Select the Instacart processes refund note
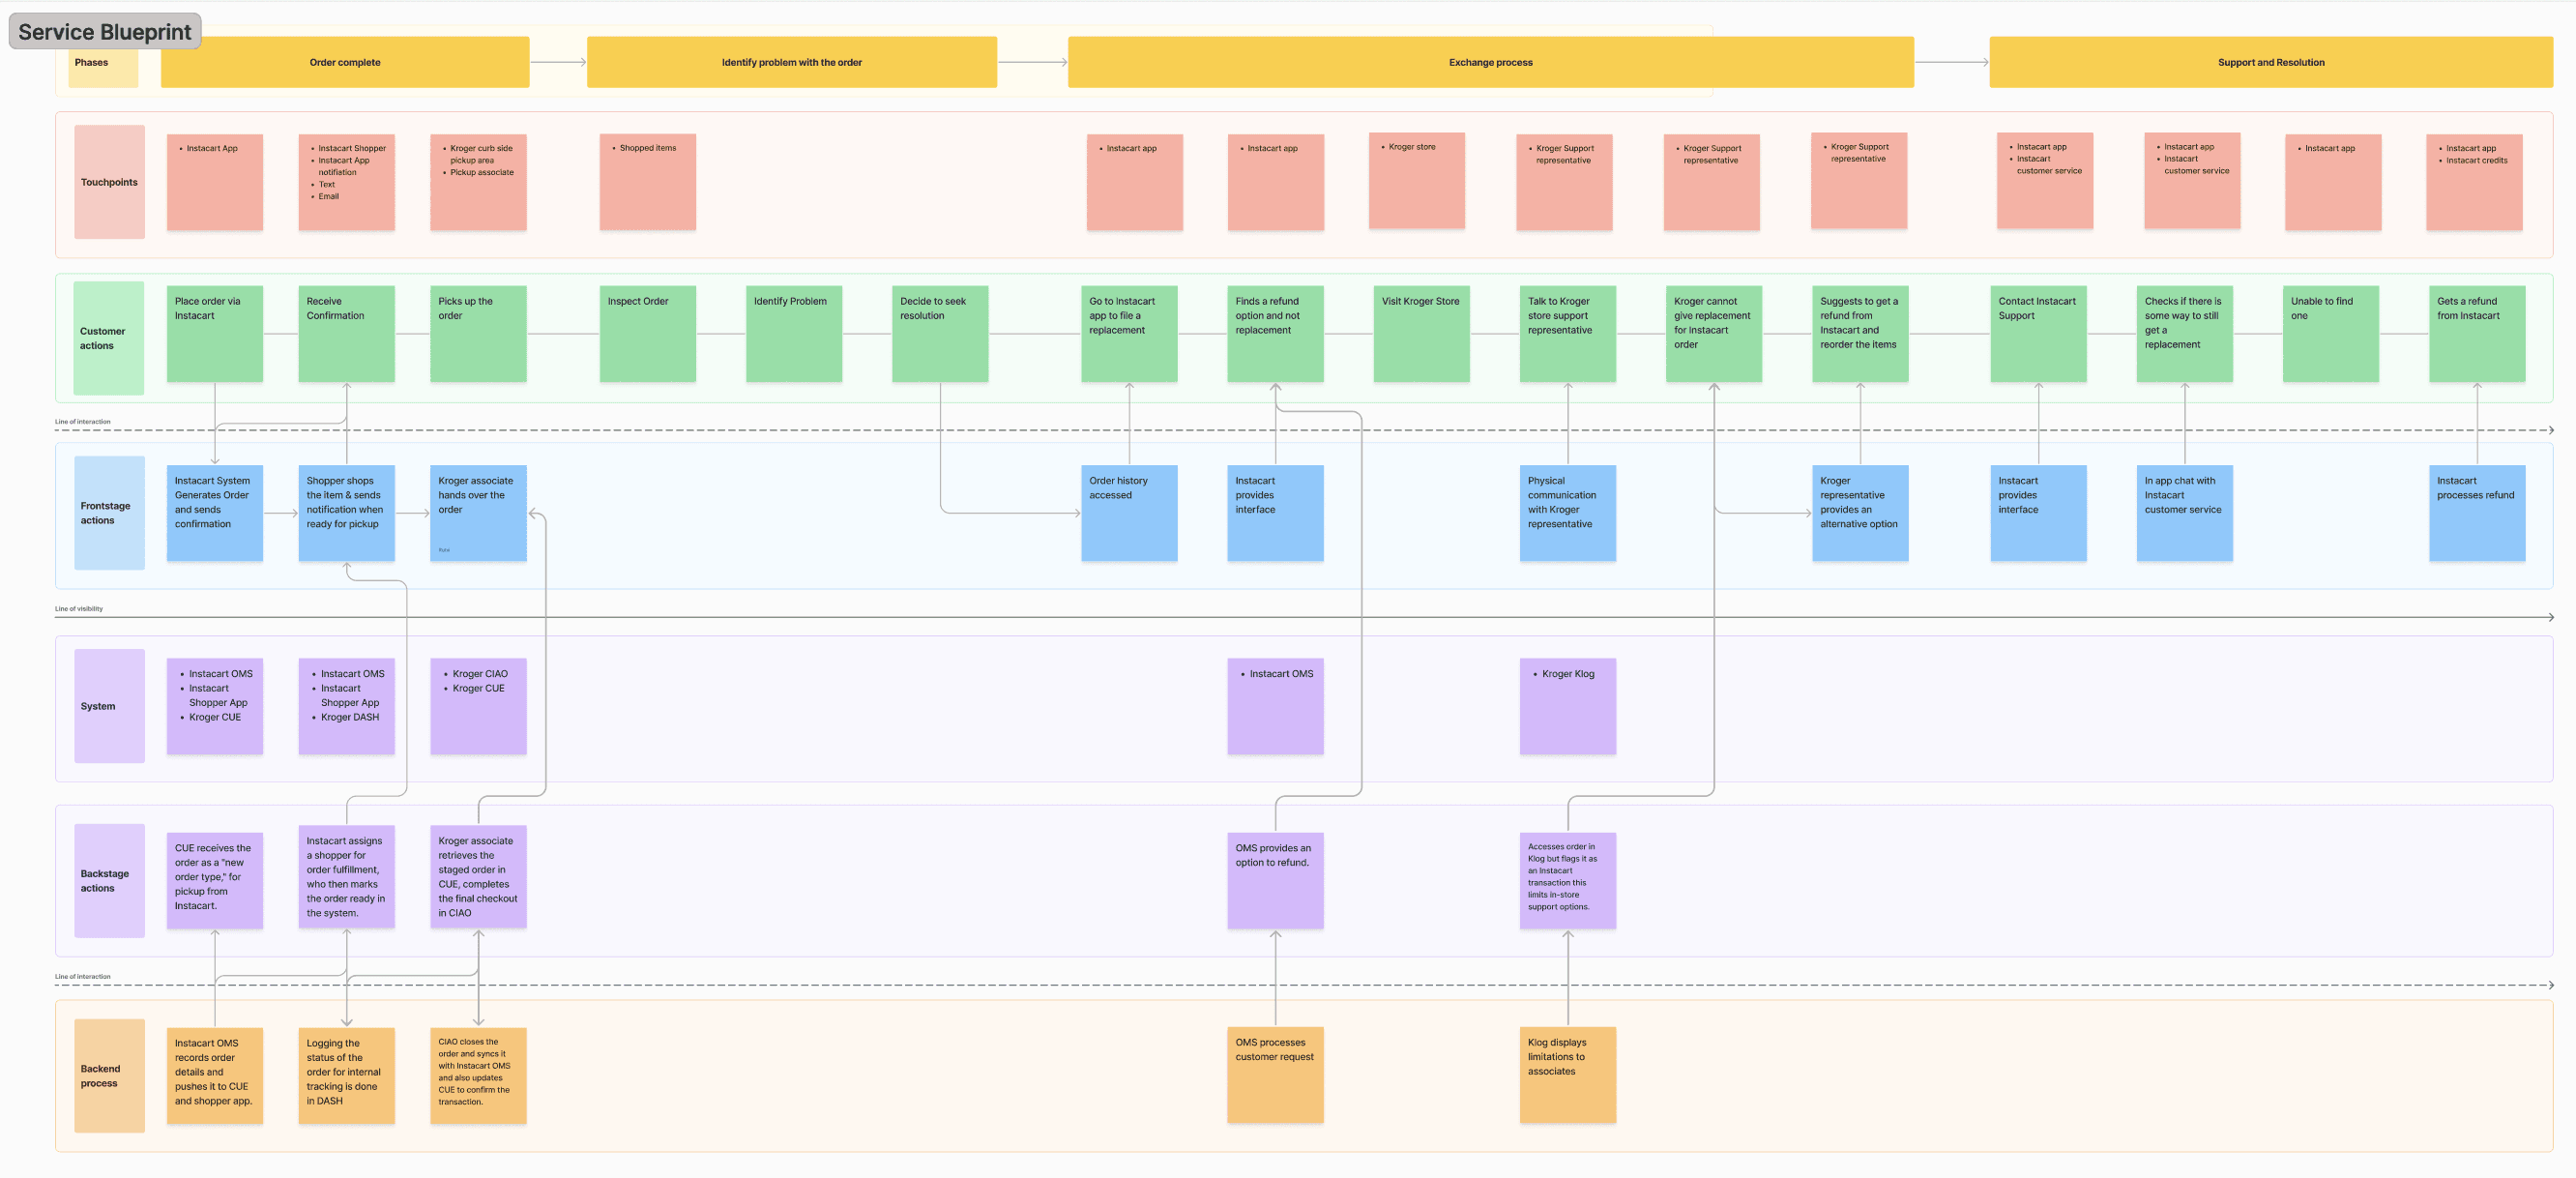Image resolution: width=2576 pixels, height=1178 pixels. pos(2476,512)
